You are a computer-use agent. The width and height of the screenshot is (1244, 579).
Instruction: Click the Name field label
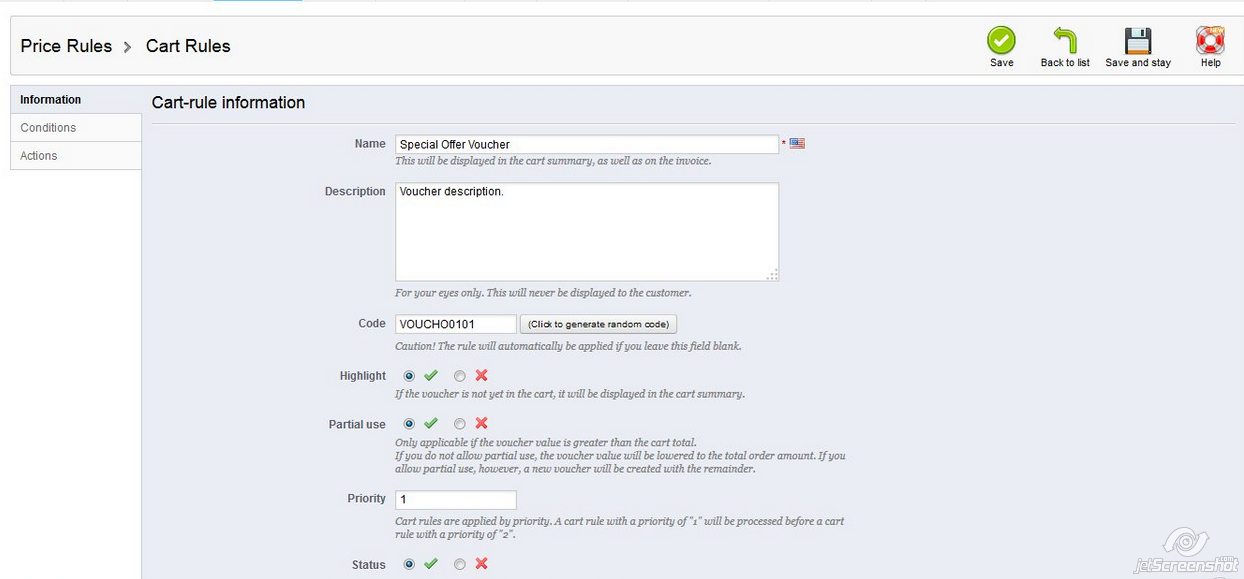[370, 143]
